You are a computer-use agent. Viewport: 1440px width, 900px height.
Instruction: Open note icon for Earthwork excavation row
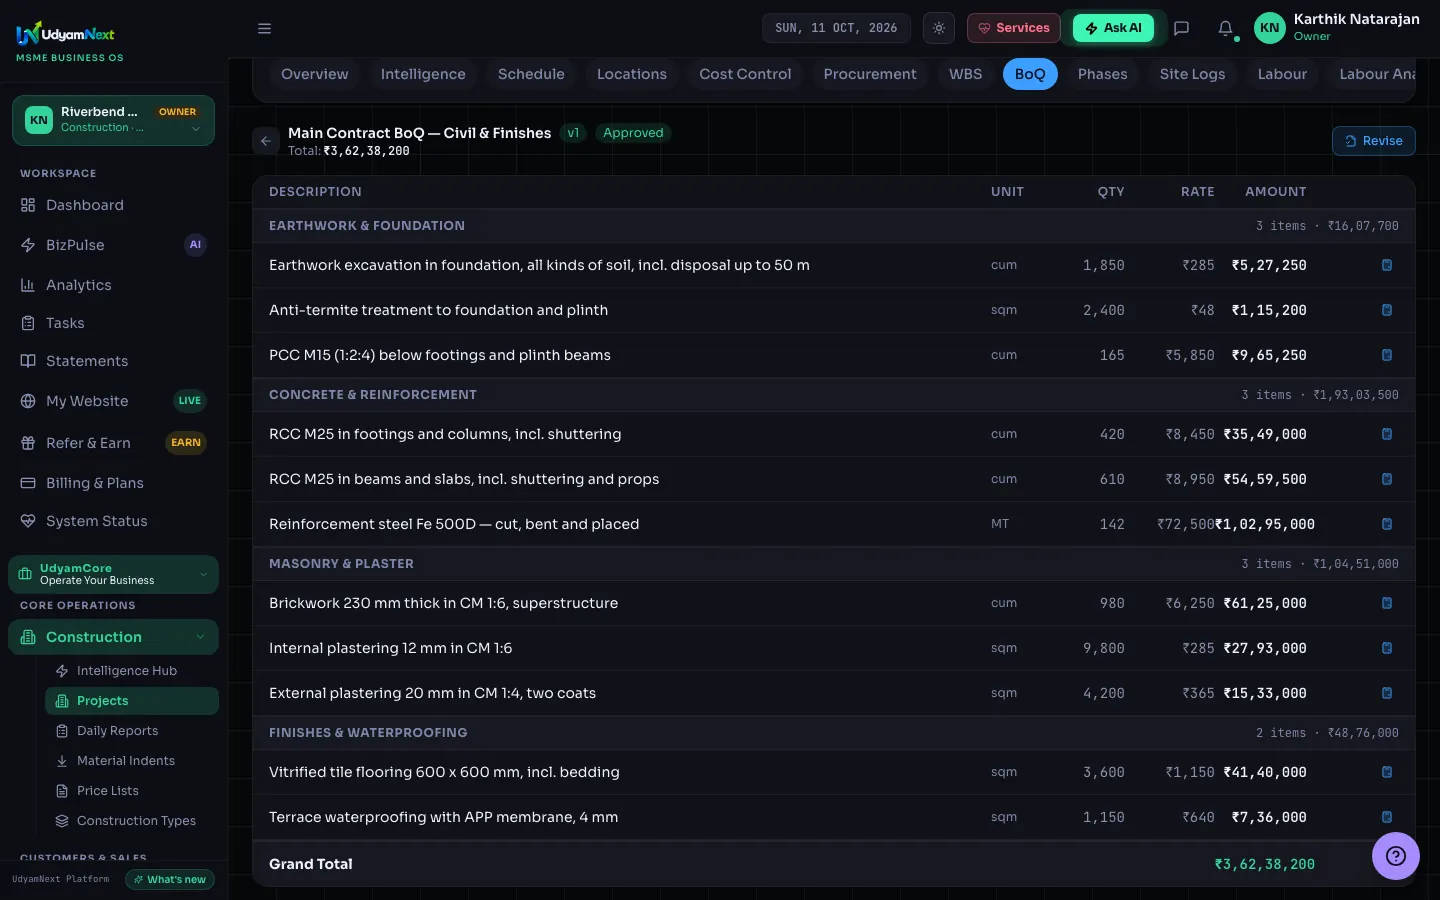tap(1387, 265)
